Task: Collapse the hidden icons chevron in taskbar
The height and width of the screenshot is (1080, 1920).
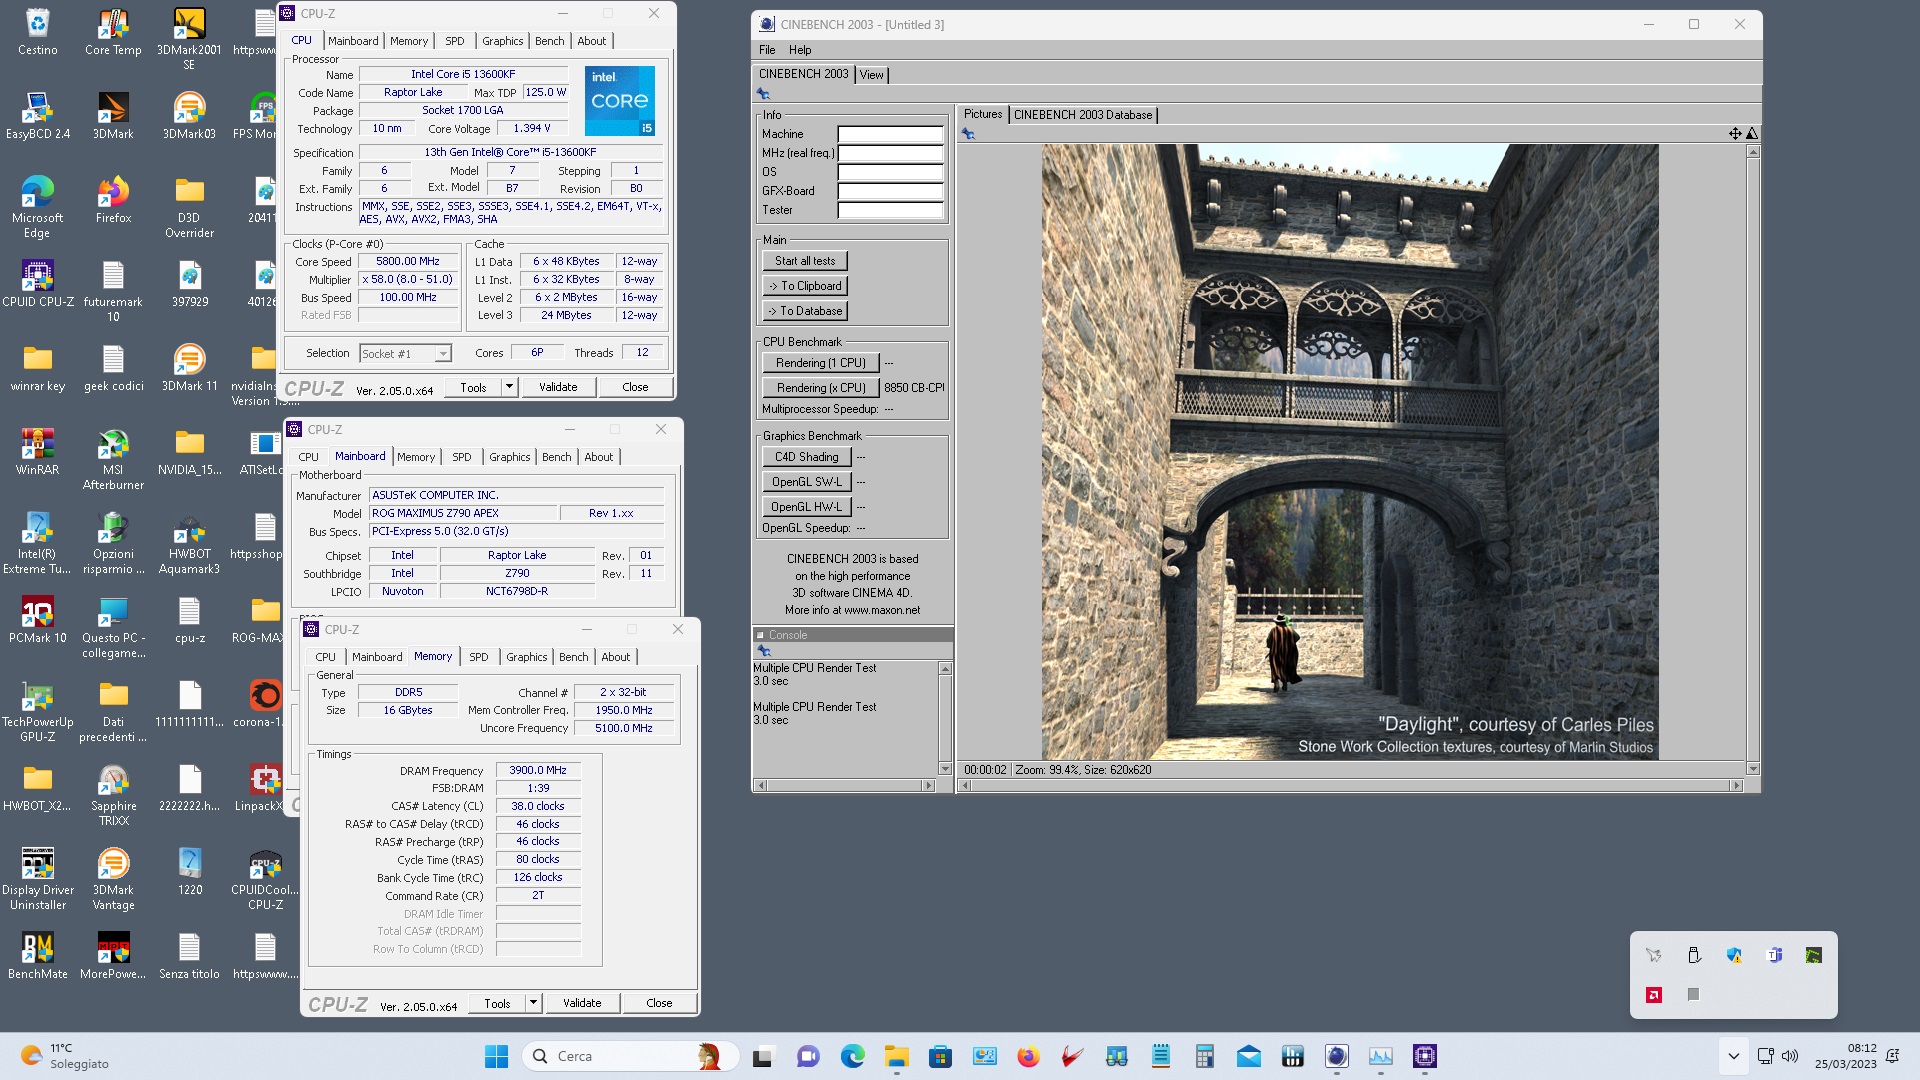Action: (1733, 1056)
